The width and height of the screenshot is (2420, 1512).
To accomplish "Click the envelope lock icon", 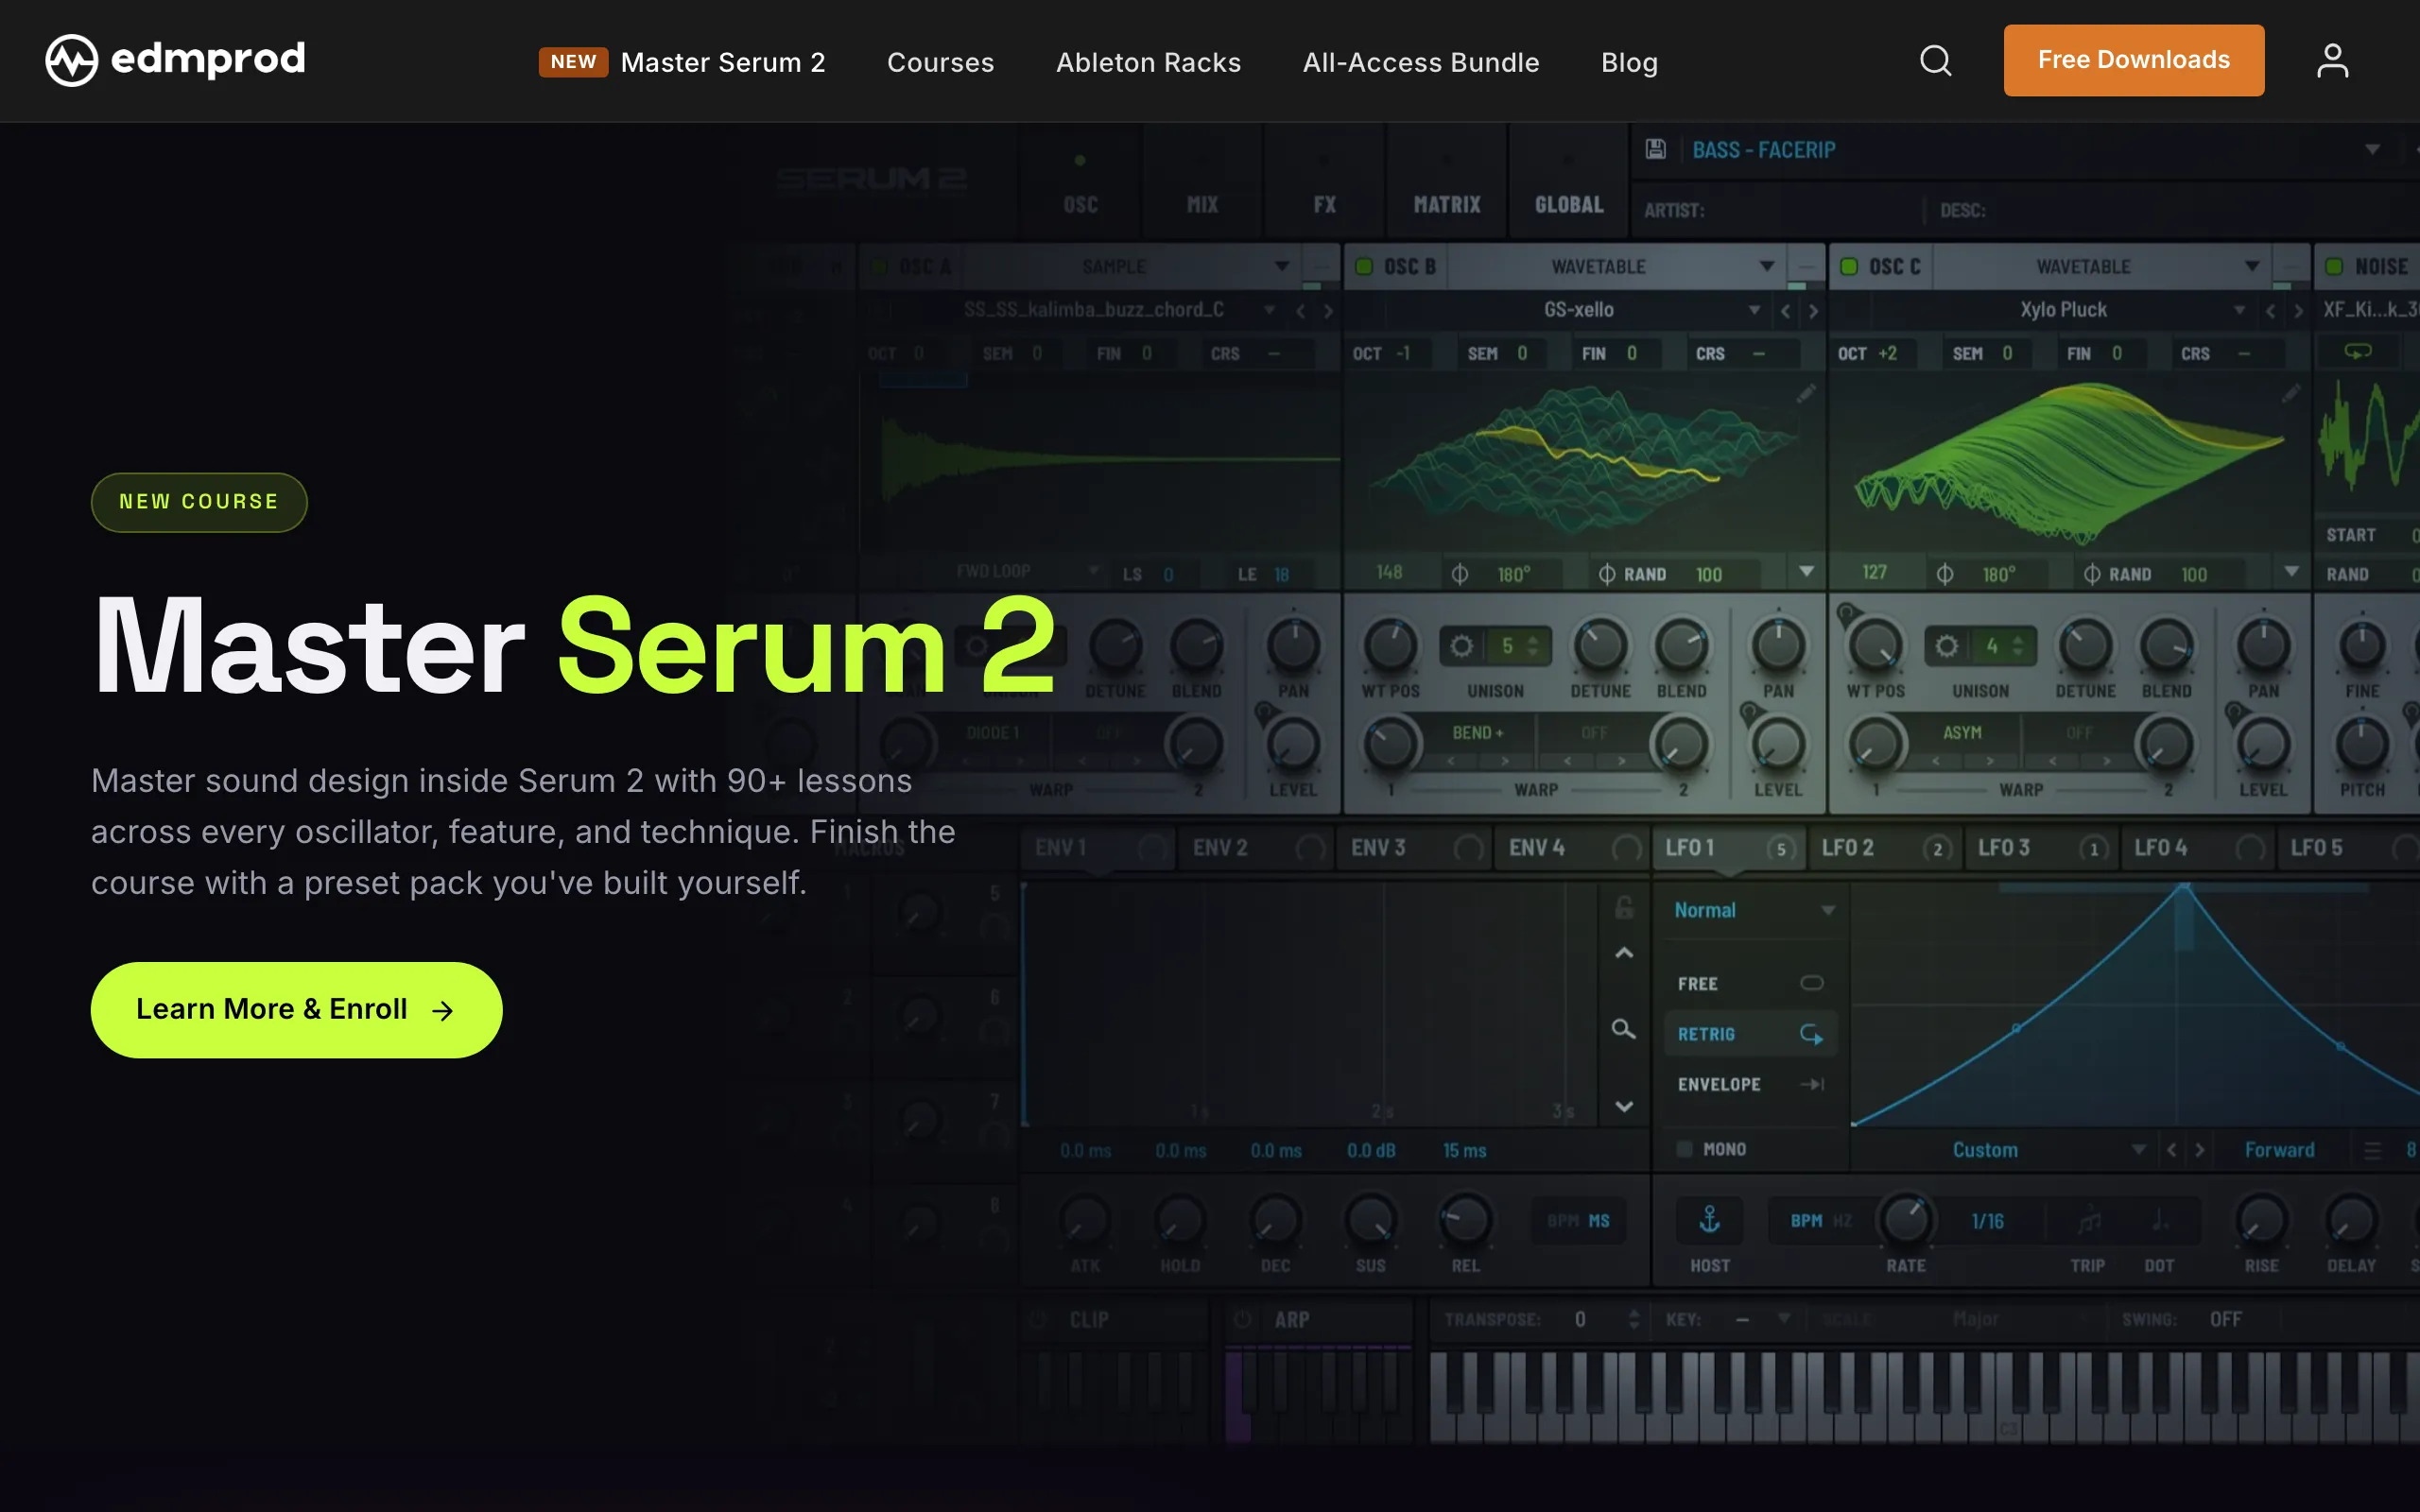I will (x=1624, y=907).
